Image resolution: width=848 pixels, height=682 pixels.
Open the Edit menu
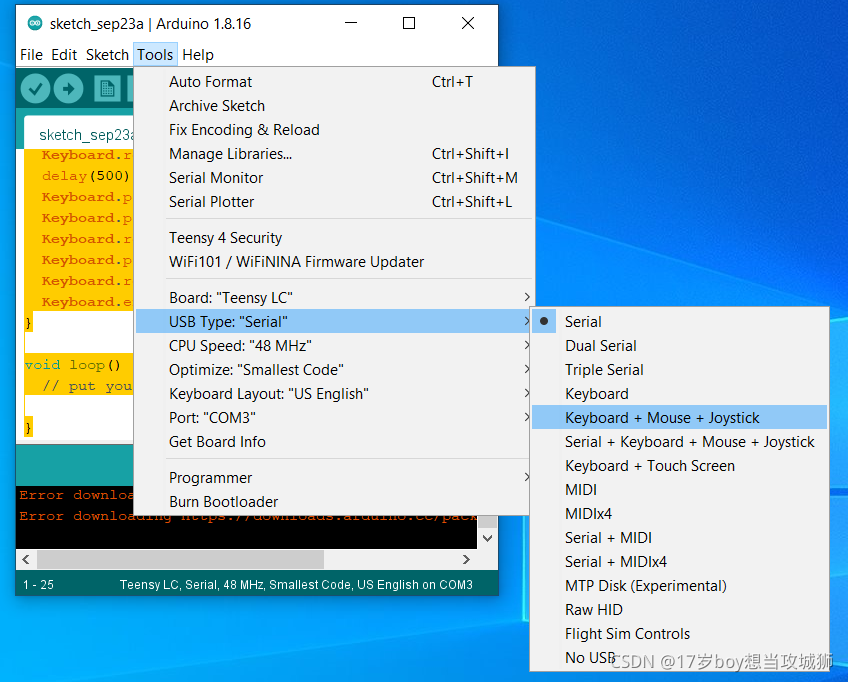coord(64,55)
